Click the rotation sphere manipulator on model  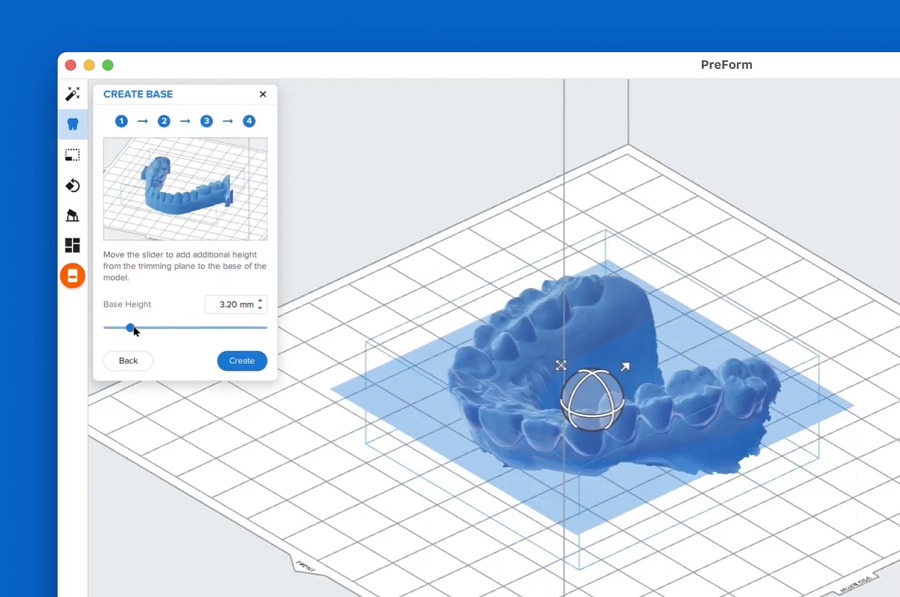pos(592,398)
